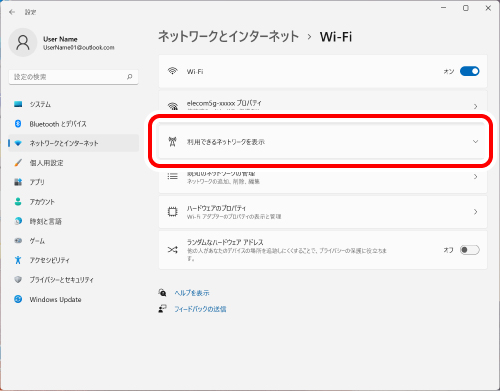Viewport: 500px width, 391px height.
Task: Expand the 利用できるネットワークを表示 chevron
Action: click(x=475, y=142)
